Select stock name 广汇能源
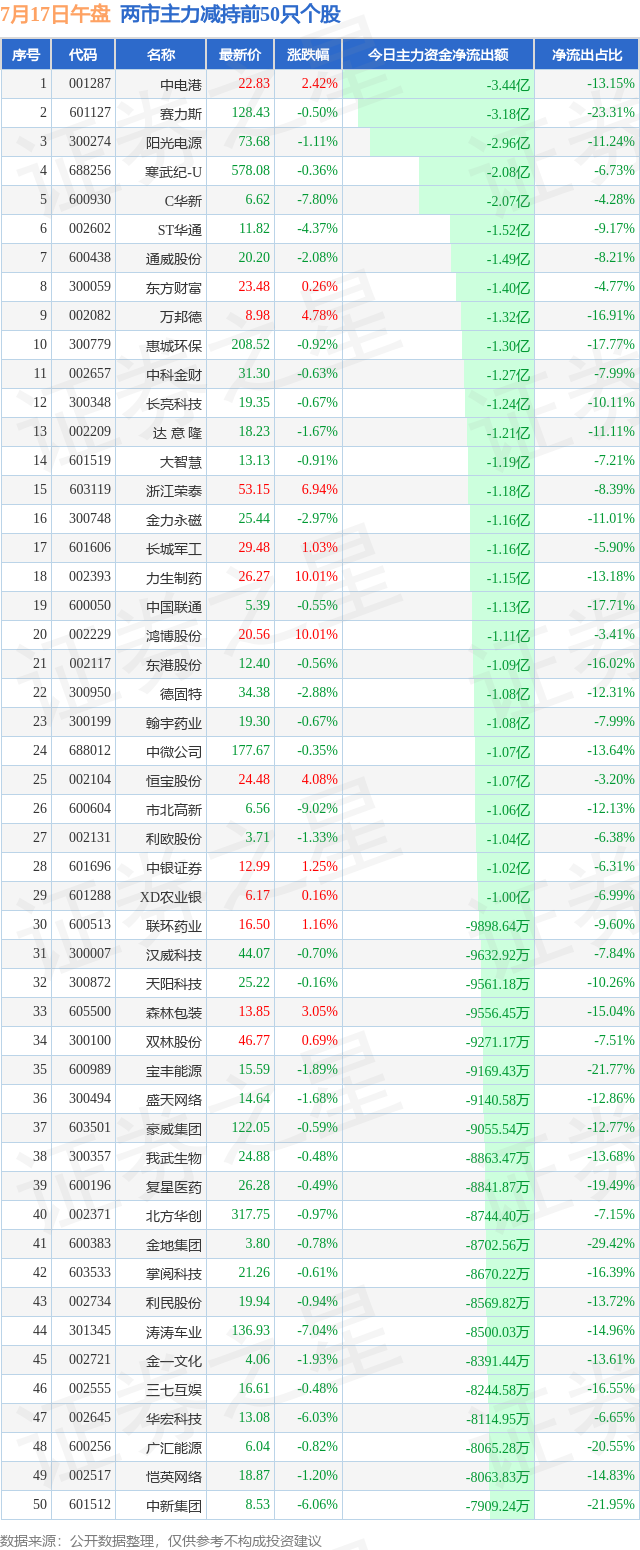 [174, 1447]
